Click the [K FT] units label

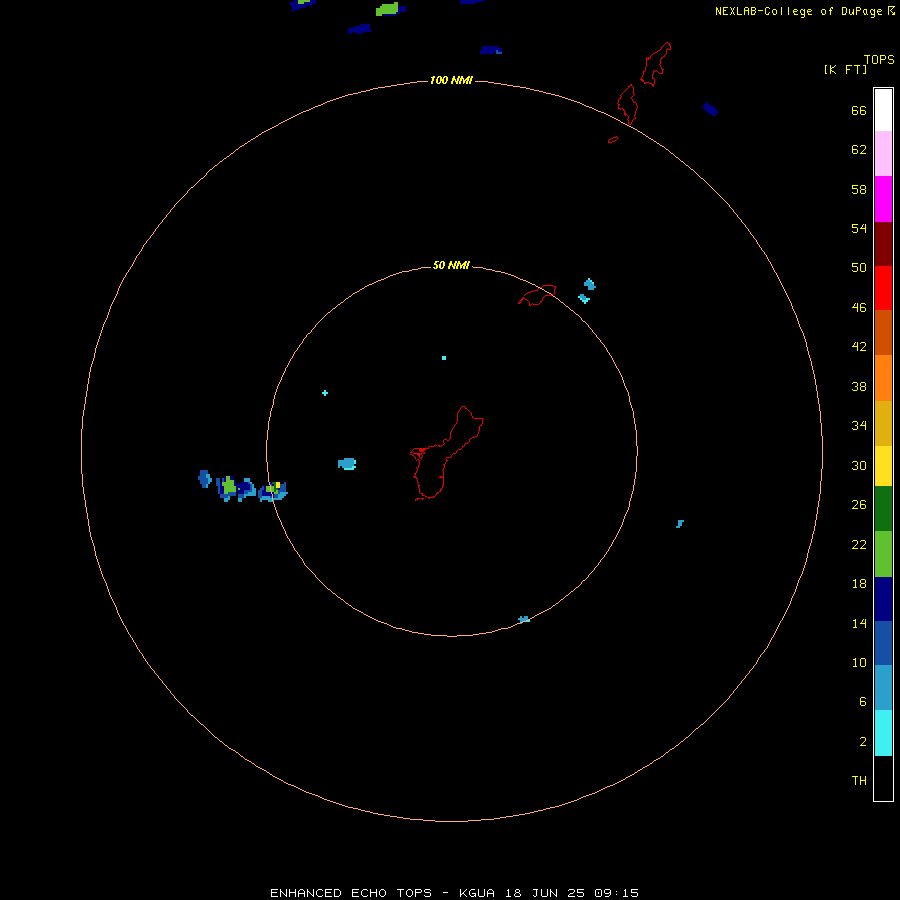[x=845, y=69]
